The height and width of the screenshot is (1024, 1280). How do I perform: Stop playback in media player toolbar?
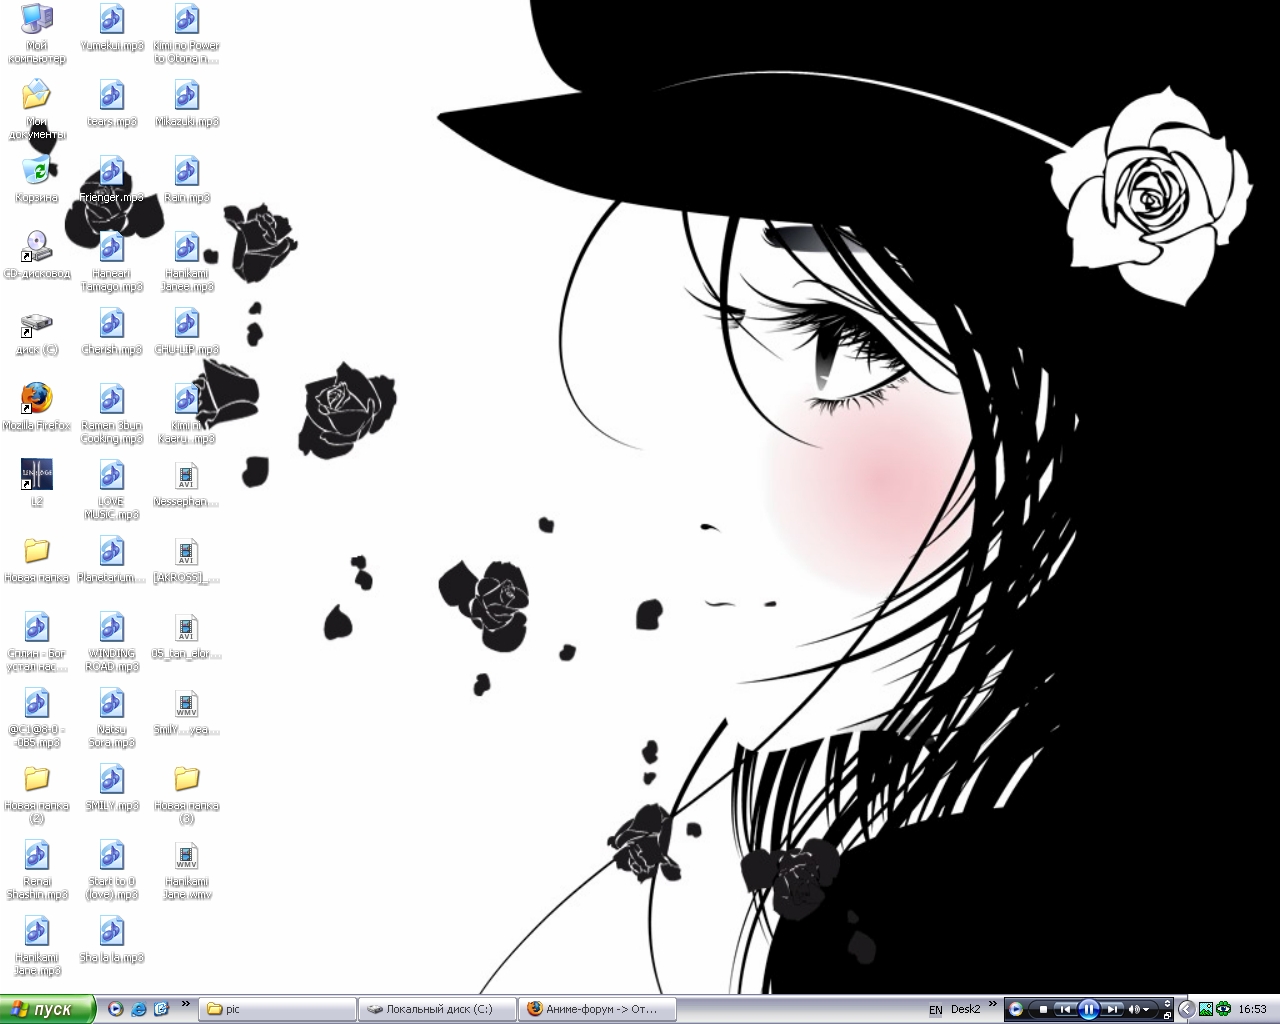click(1043, 1009)
